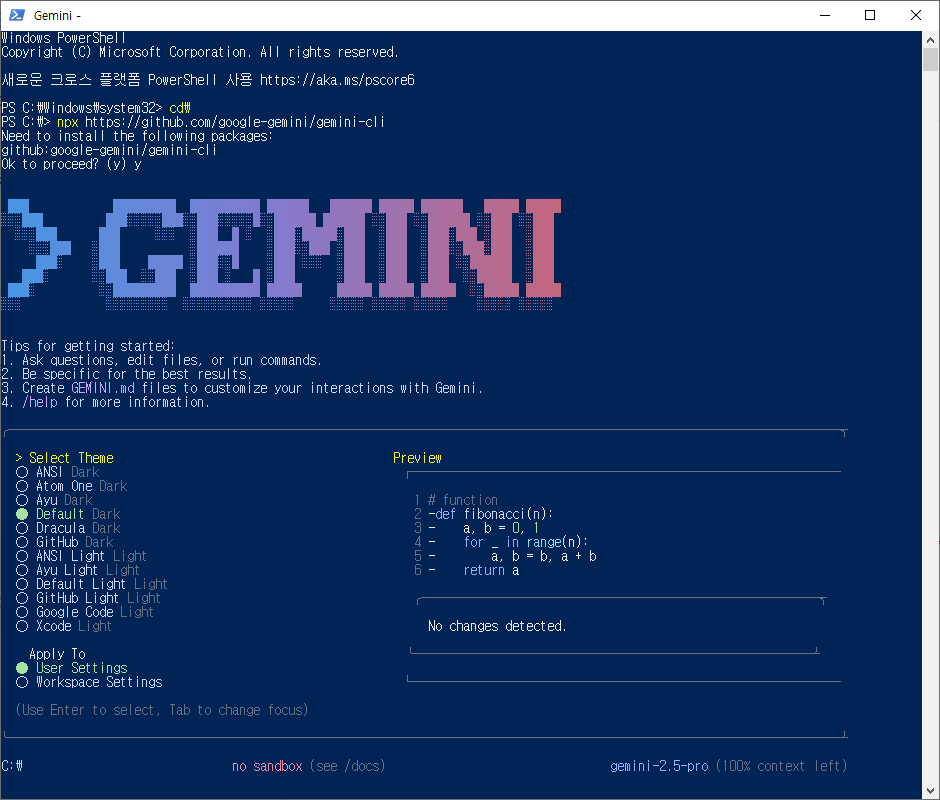Click the 'Need to install the following packages:' line
This screenshot has width=940, height=800.
(x=137, y=136)
